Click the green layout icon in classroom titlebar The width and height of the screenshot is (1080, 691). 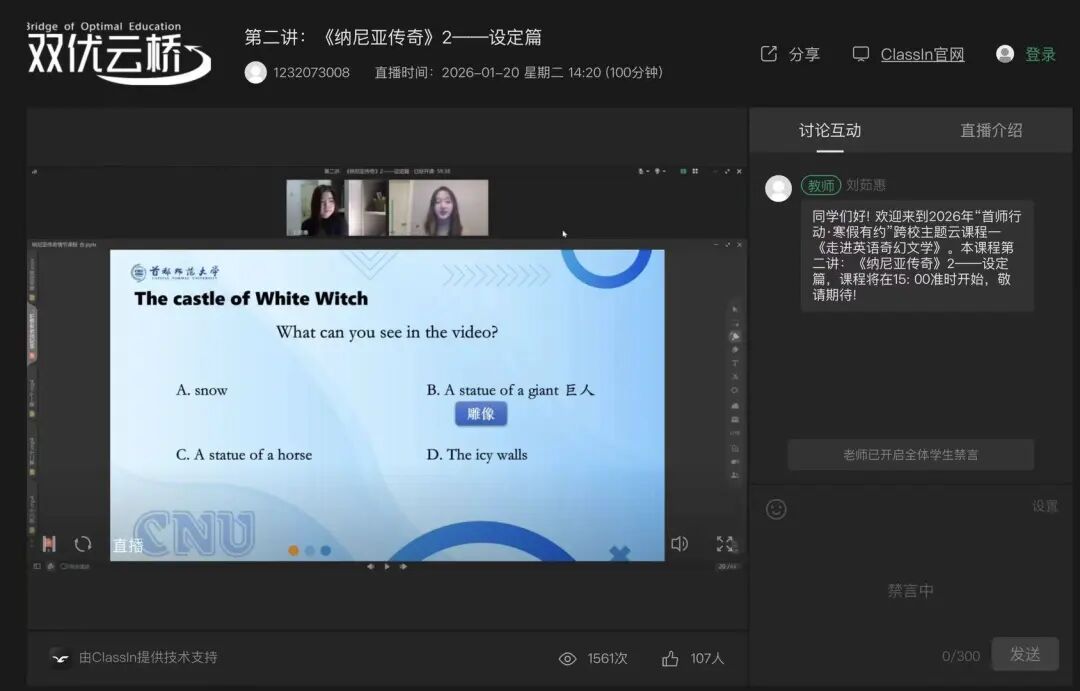tap(683, 171)
